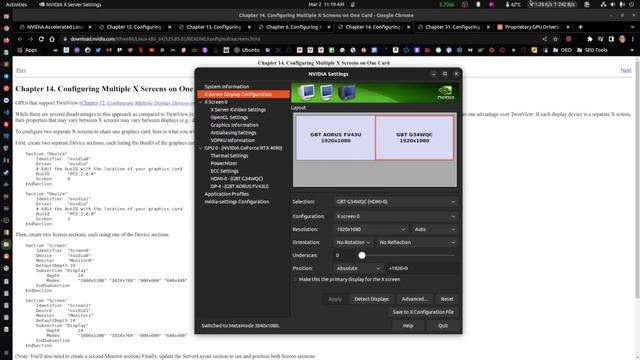The image size is (640, 360).
Task: Open the Chrome home page button
Action: pyautogui.click(x=52, y=39)
